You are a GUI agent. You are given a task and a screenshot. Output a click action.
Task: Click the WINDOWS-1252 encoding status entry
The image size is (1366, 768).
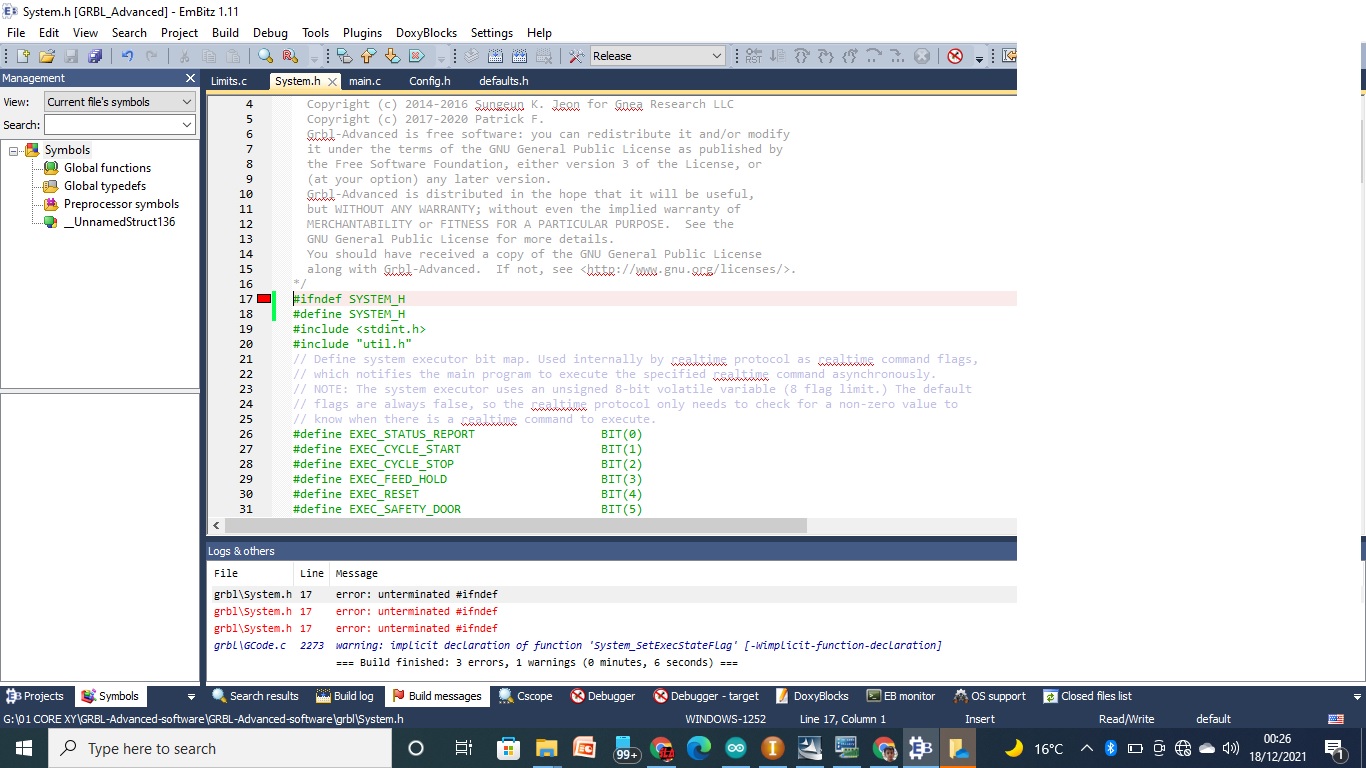726,719
